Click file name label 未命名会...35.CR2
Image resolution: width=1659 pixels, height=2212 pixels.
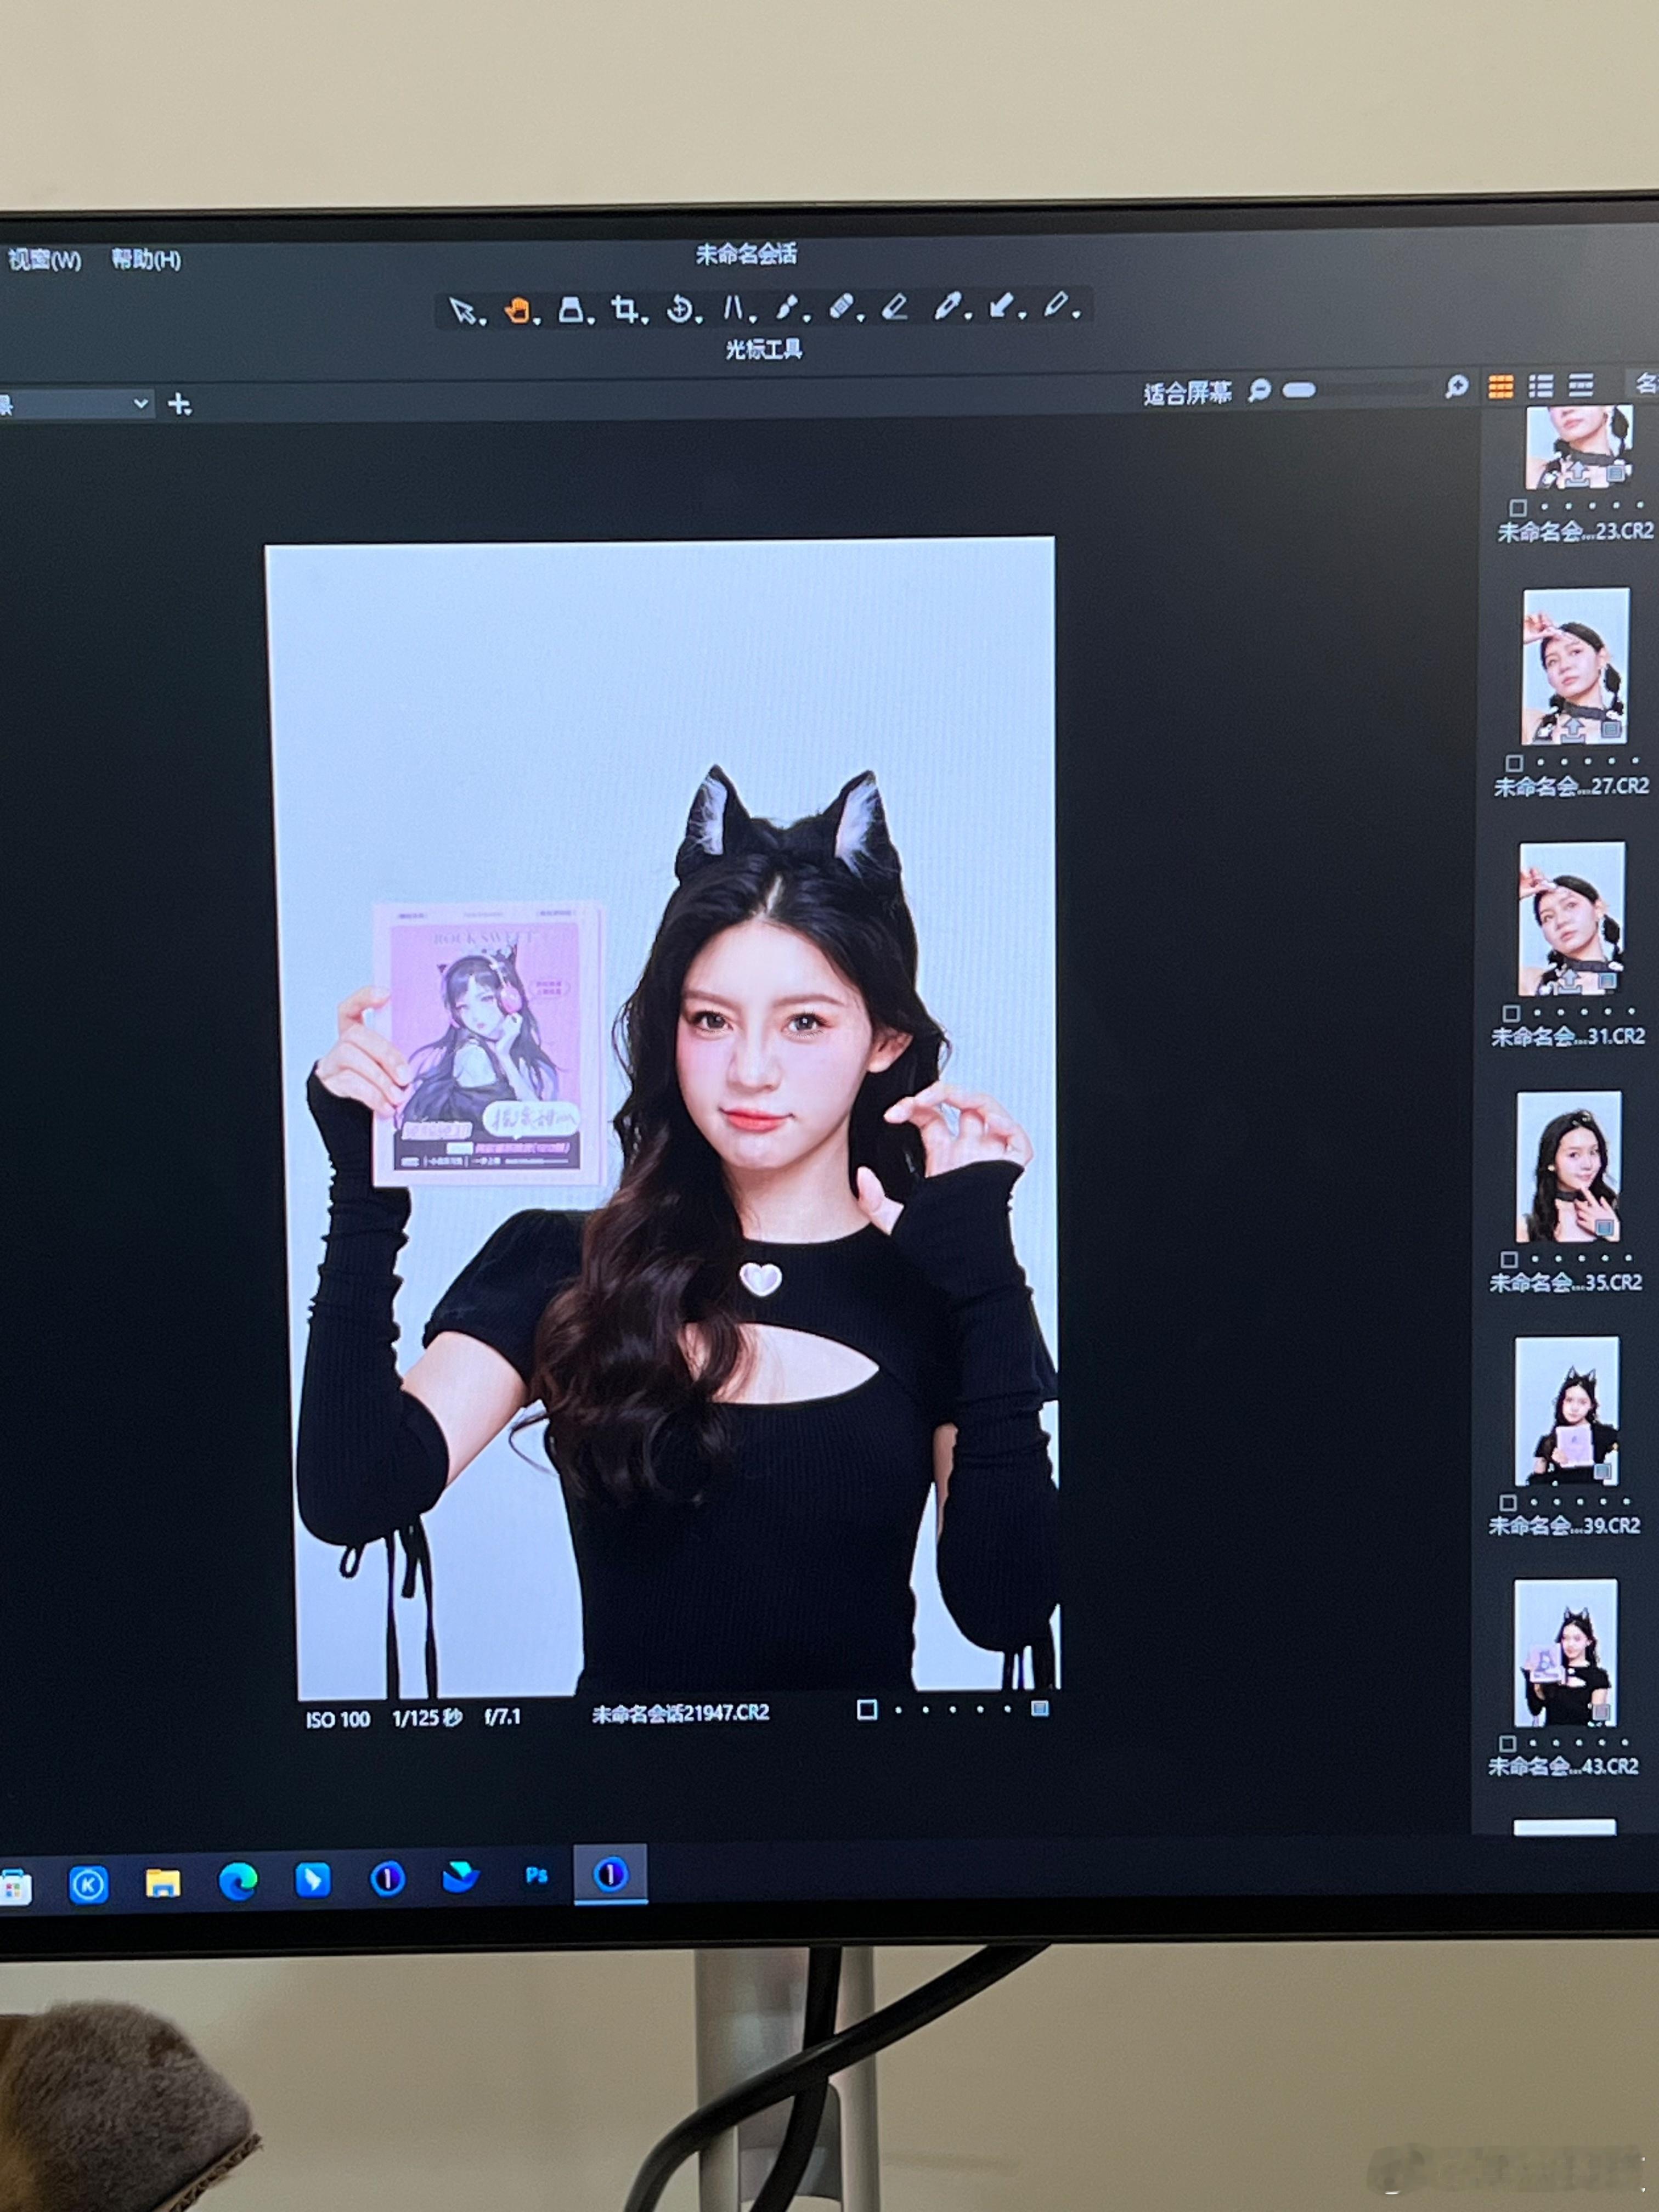pyautogui.click(x=1565, y=1282)
